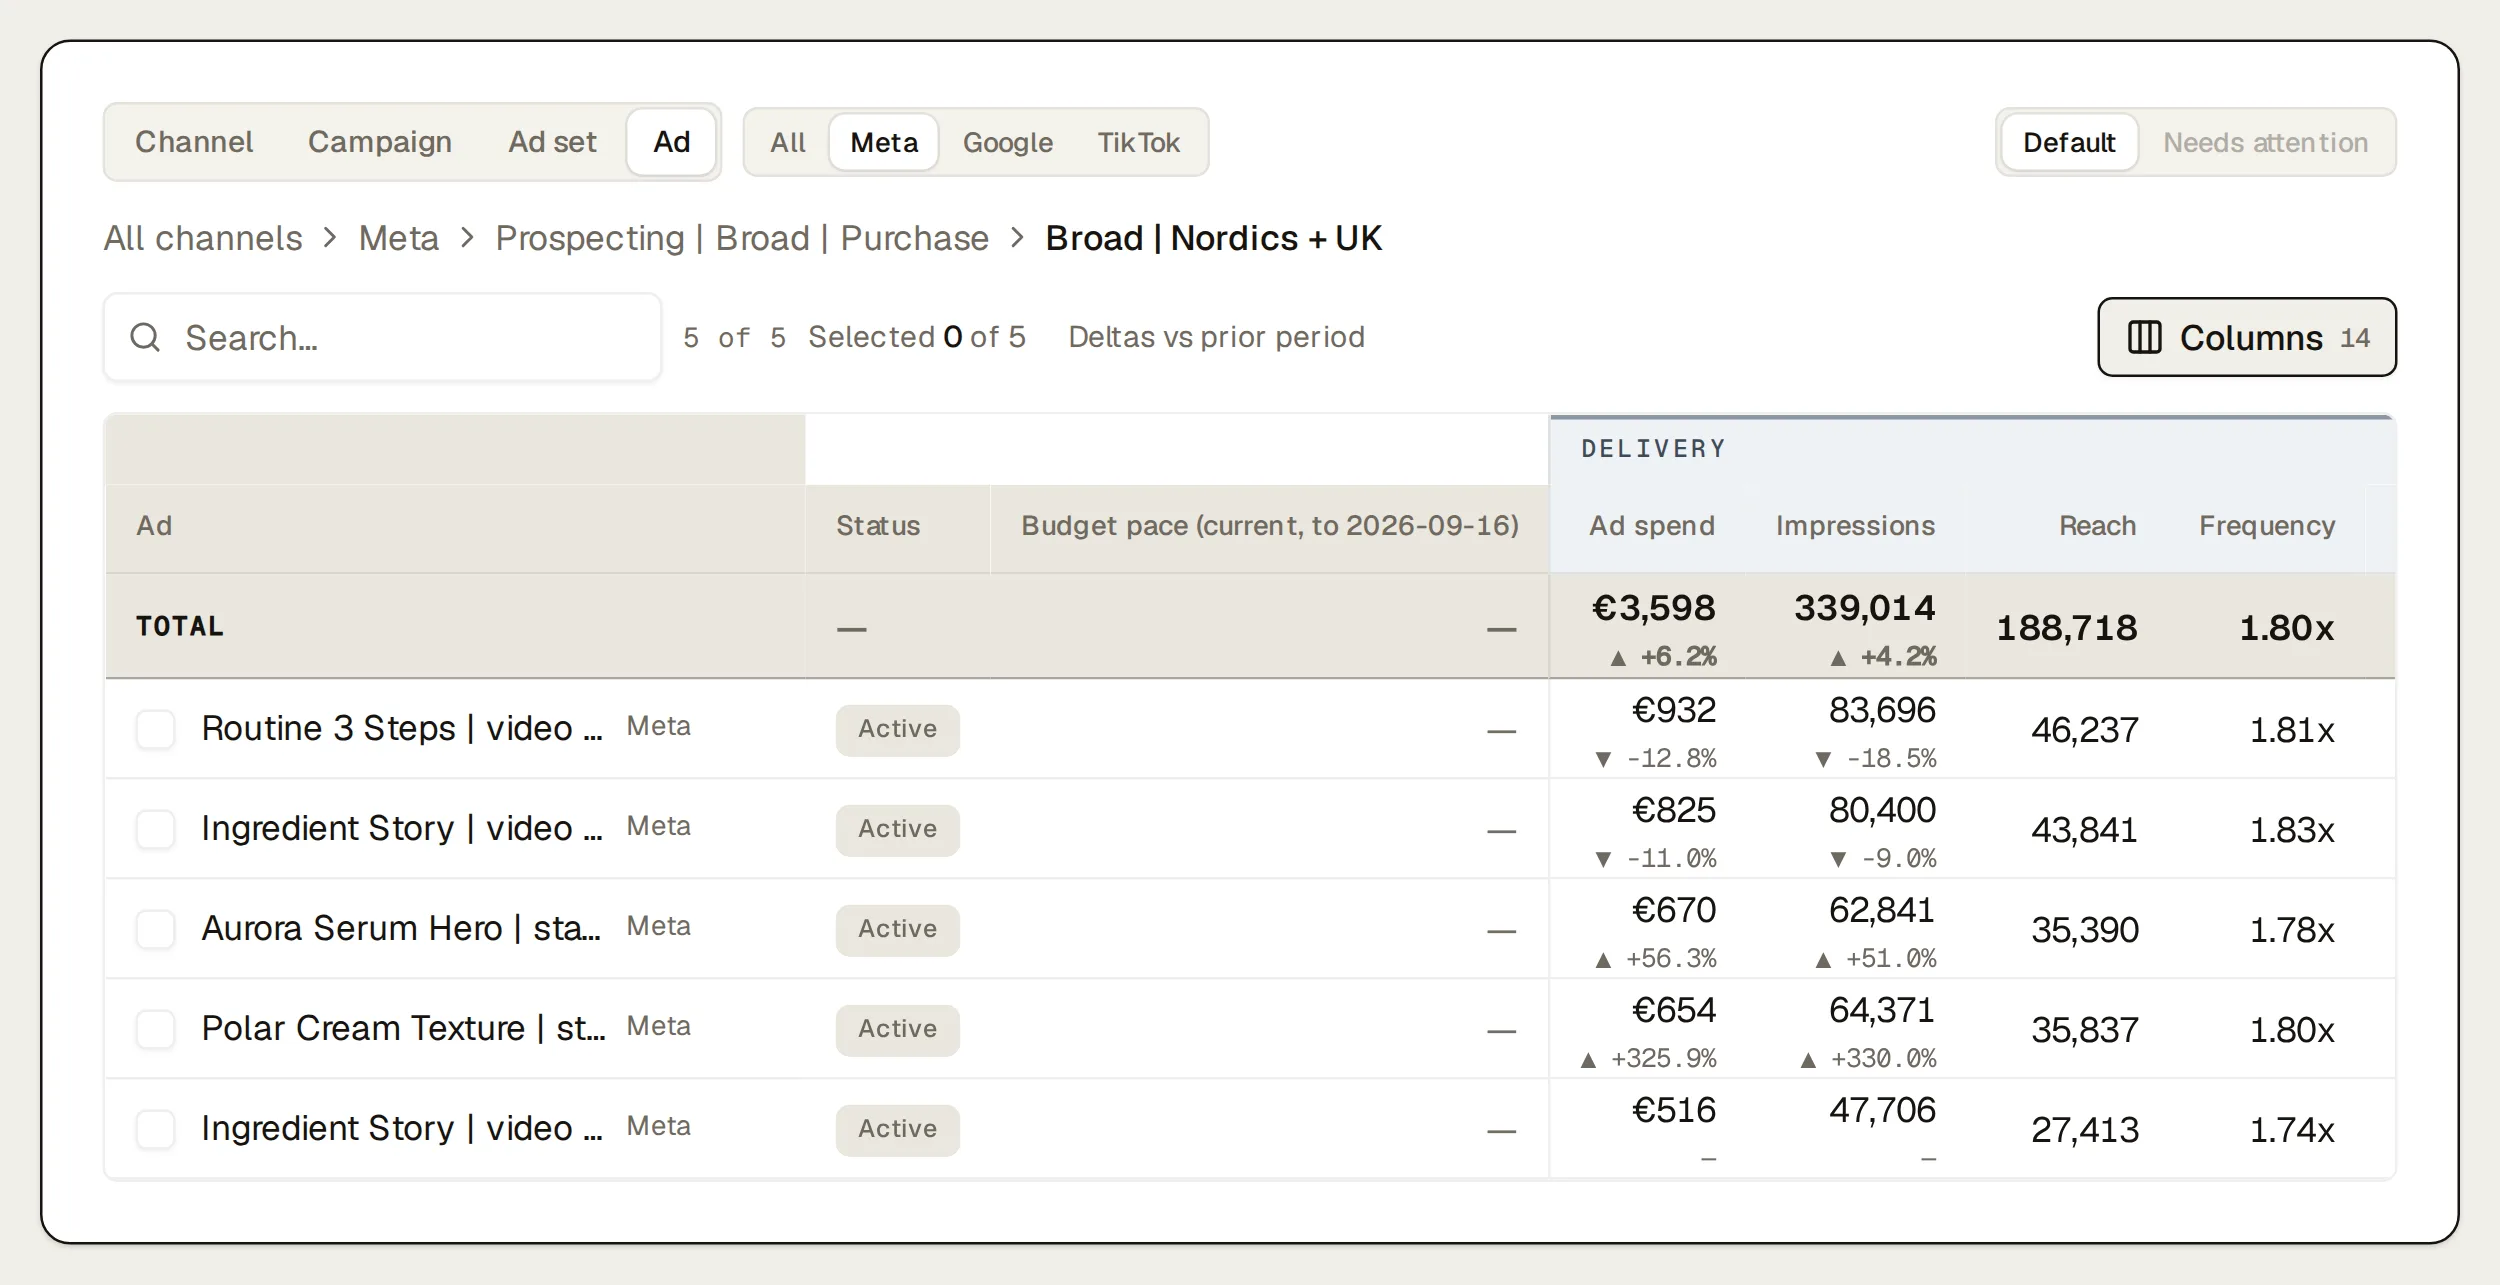The width and height of the screenshot is (2500, 1285).
Task: Click the 188,718 total reach value
Action: tap(2067, 628)
